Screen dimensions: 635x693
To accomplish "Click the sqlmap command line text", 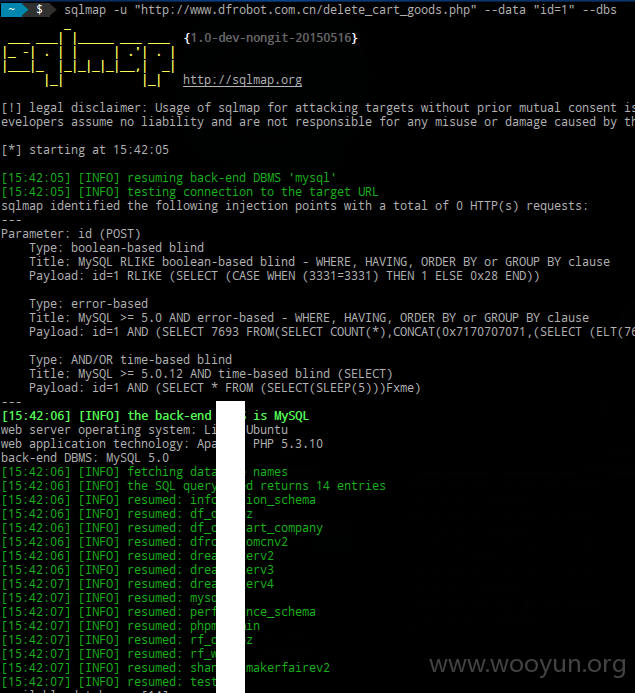I will 340,9.
